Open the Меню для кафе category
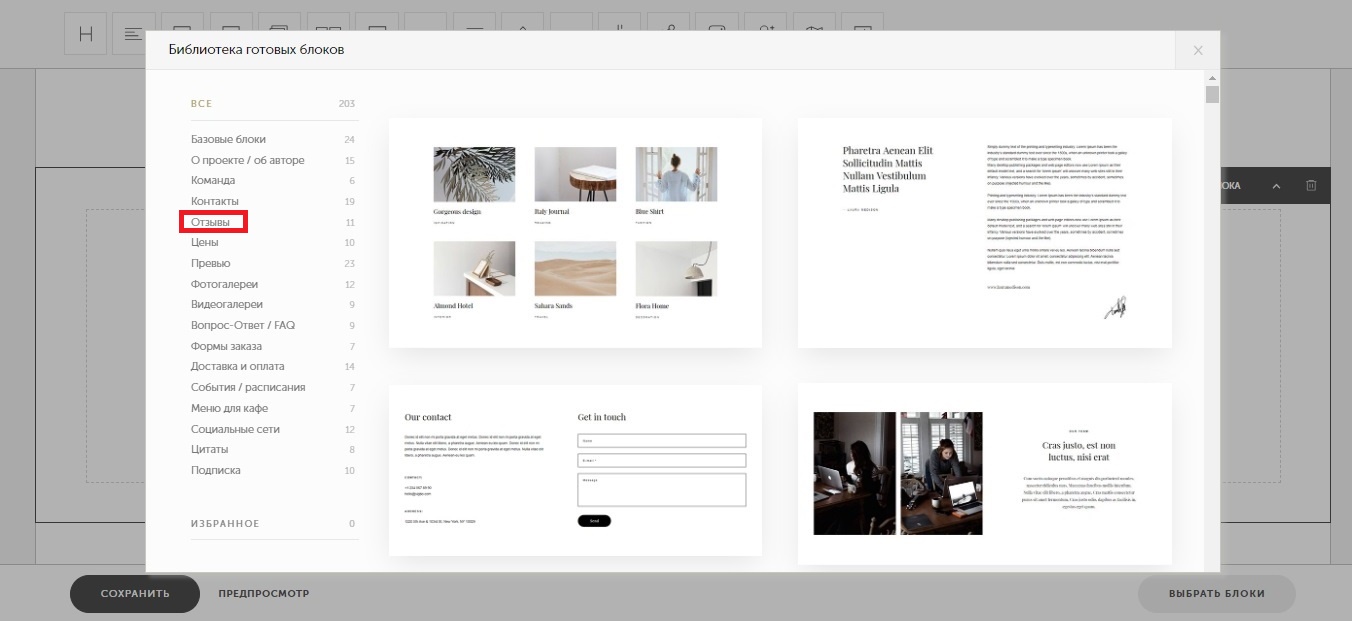 229,408
